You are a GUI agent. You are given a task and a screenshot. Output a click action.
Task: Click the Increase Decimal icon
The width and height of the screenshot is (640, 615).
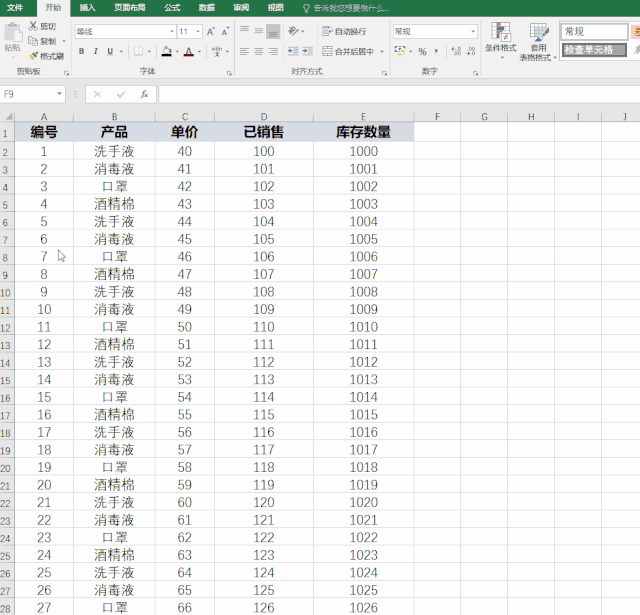(x=456, y=51)
